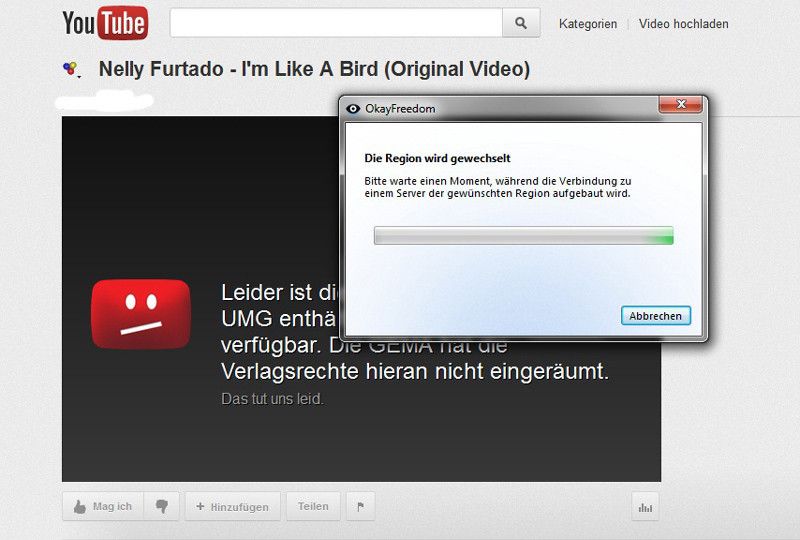This screenshot has width=800, height=540.
Task: Click the 'Die Region wird gewechselt' heading
Action: coord(437,158)
